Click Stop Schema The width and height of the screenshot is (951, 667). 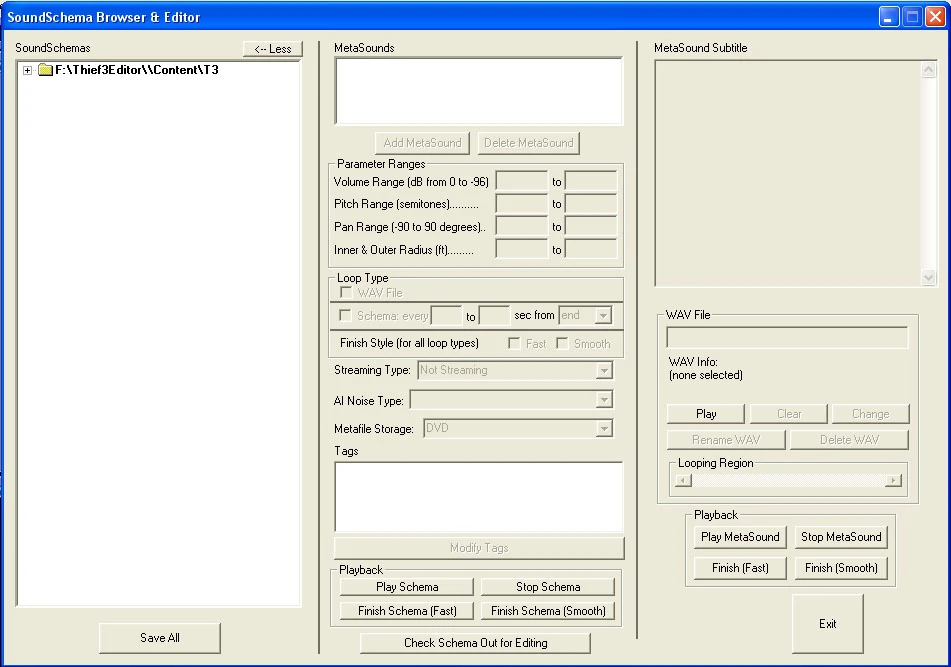pyautogui.click(x=548, y=587)
